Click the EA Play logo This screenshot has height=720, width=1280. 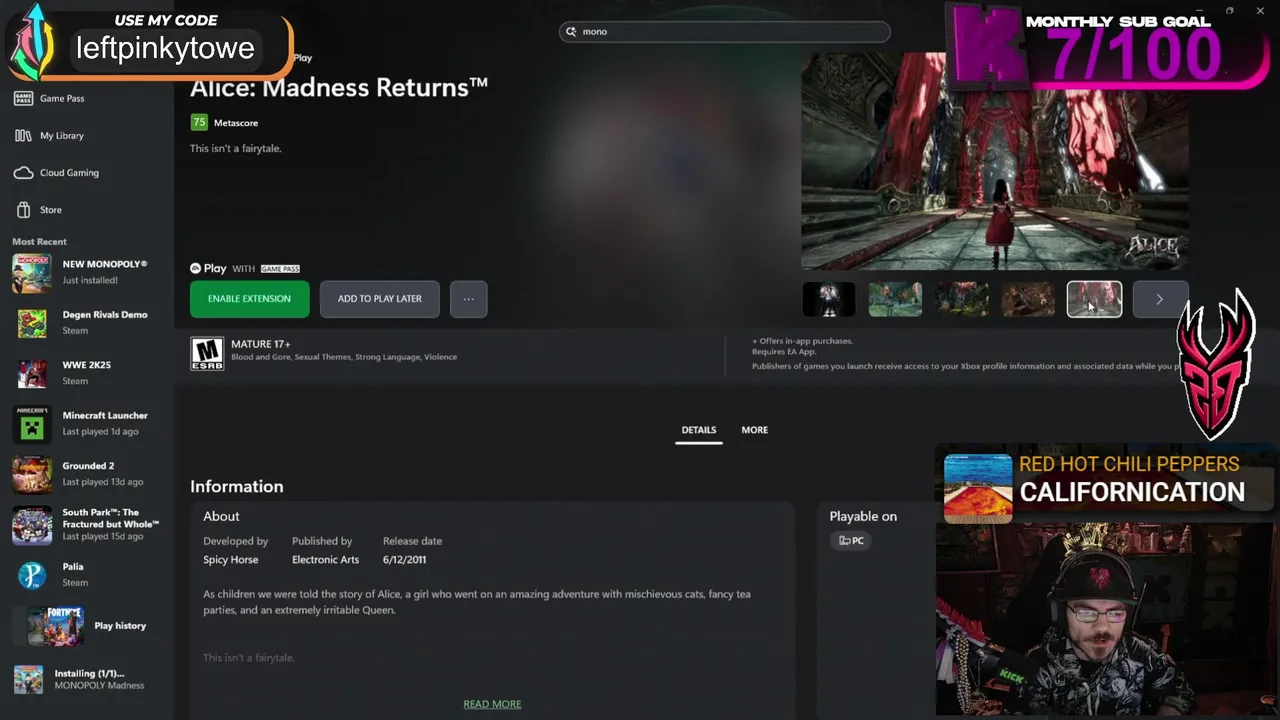pyautogui.click(x=208, y=268)
